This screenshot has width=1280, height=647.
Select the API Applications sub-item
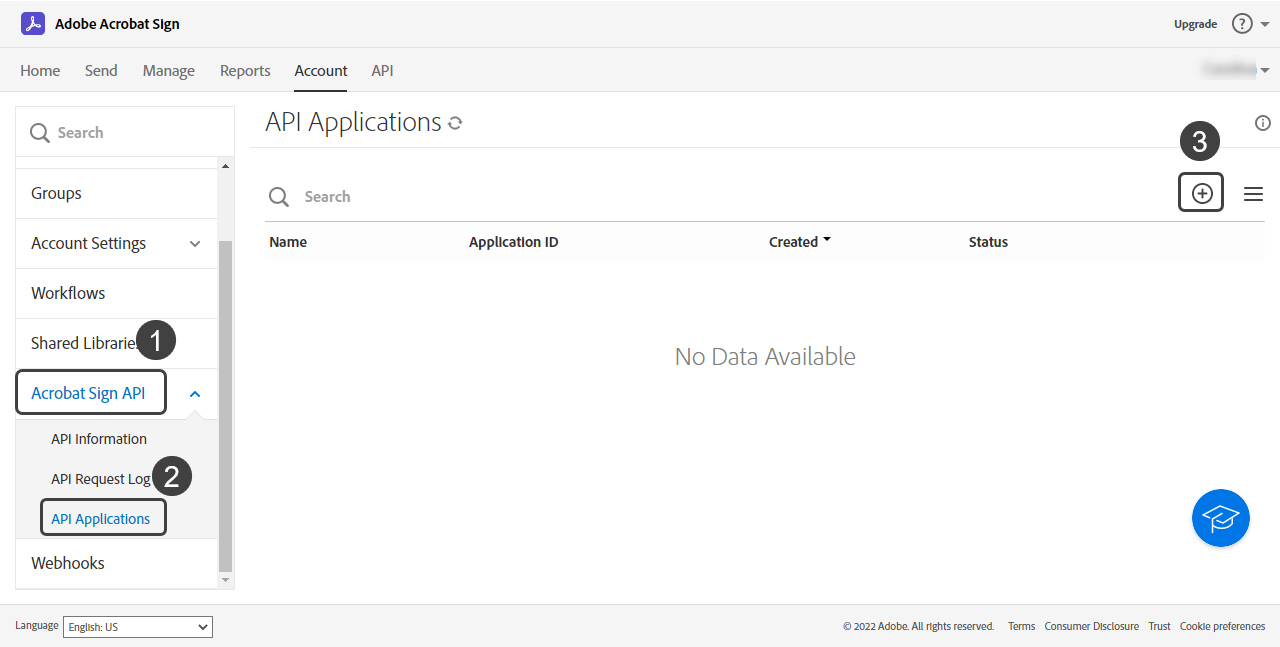pyautogui.click(x=102, y=519)
